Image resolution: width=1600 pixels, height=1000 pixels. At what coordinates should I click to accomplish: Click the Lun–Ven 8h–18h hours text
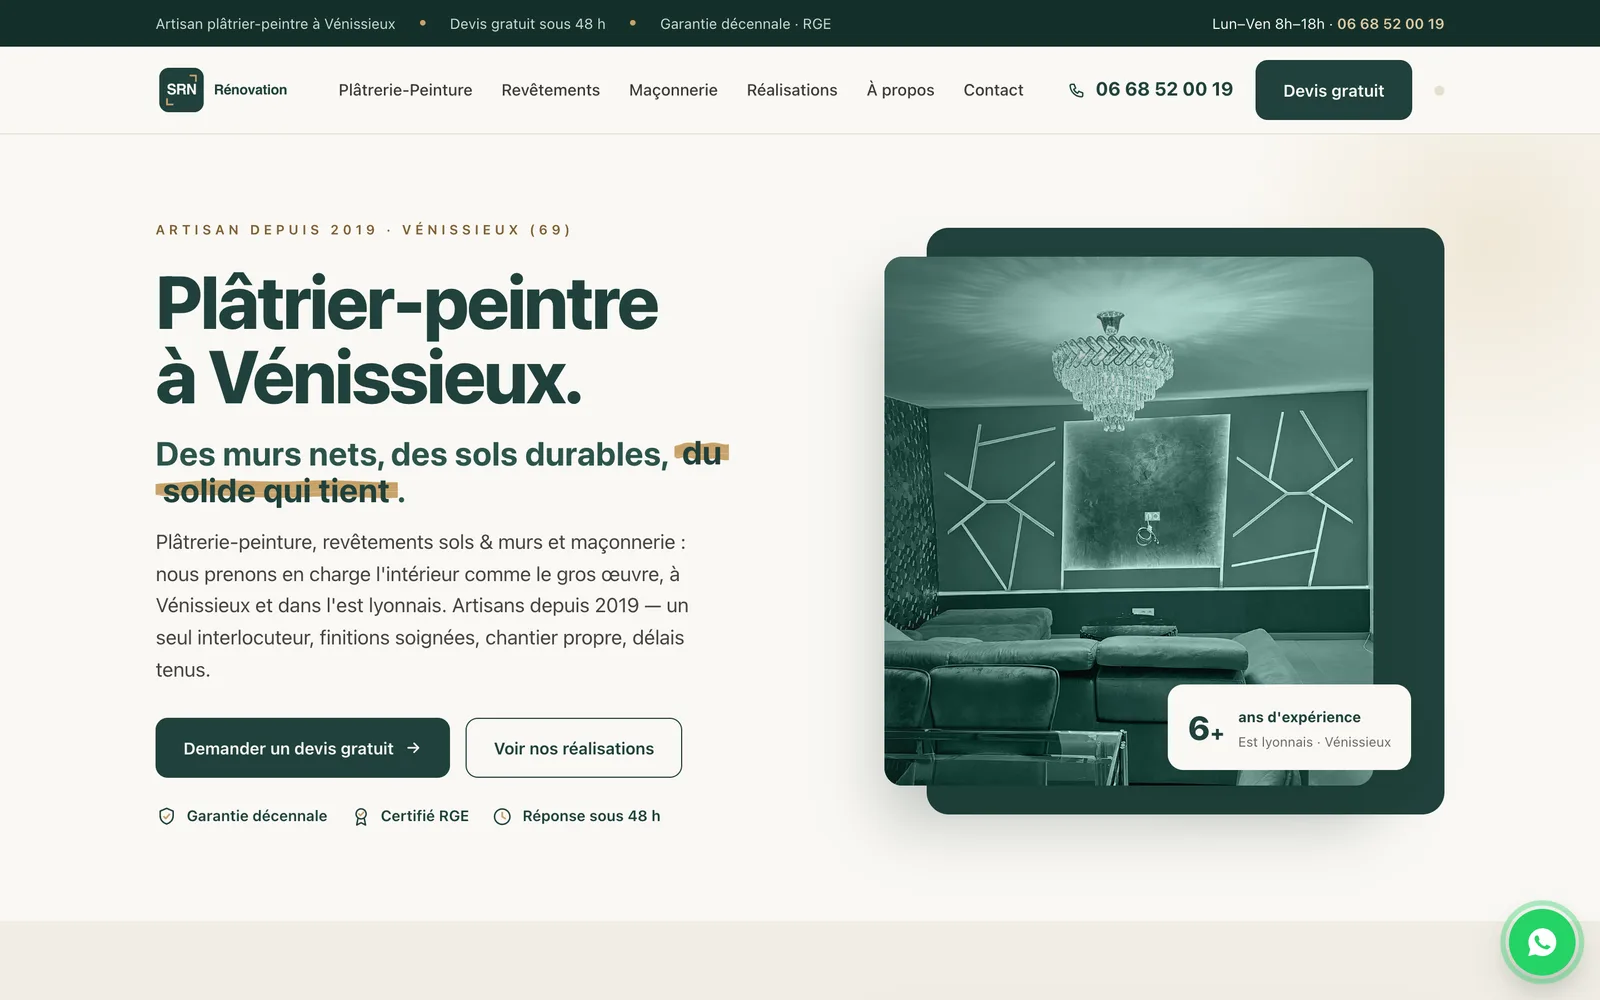1268,24
